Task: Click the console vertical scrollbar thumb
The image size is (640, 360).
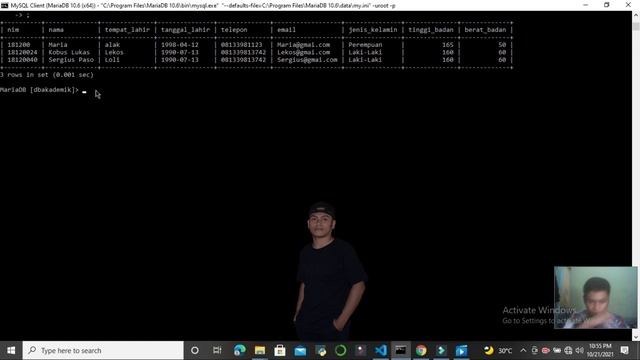Action: (636, 27)
